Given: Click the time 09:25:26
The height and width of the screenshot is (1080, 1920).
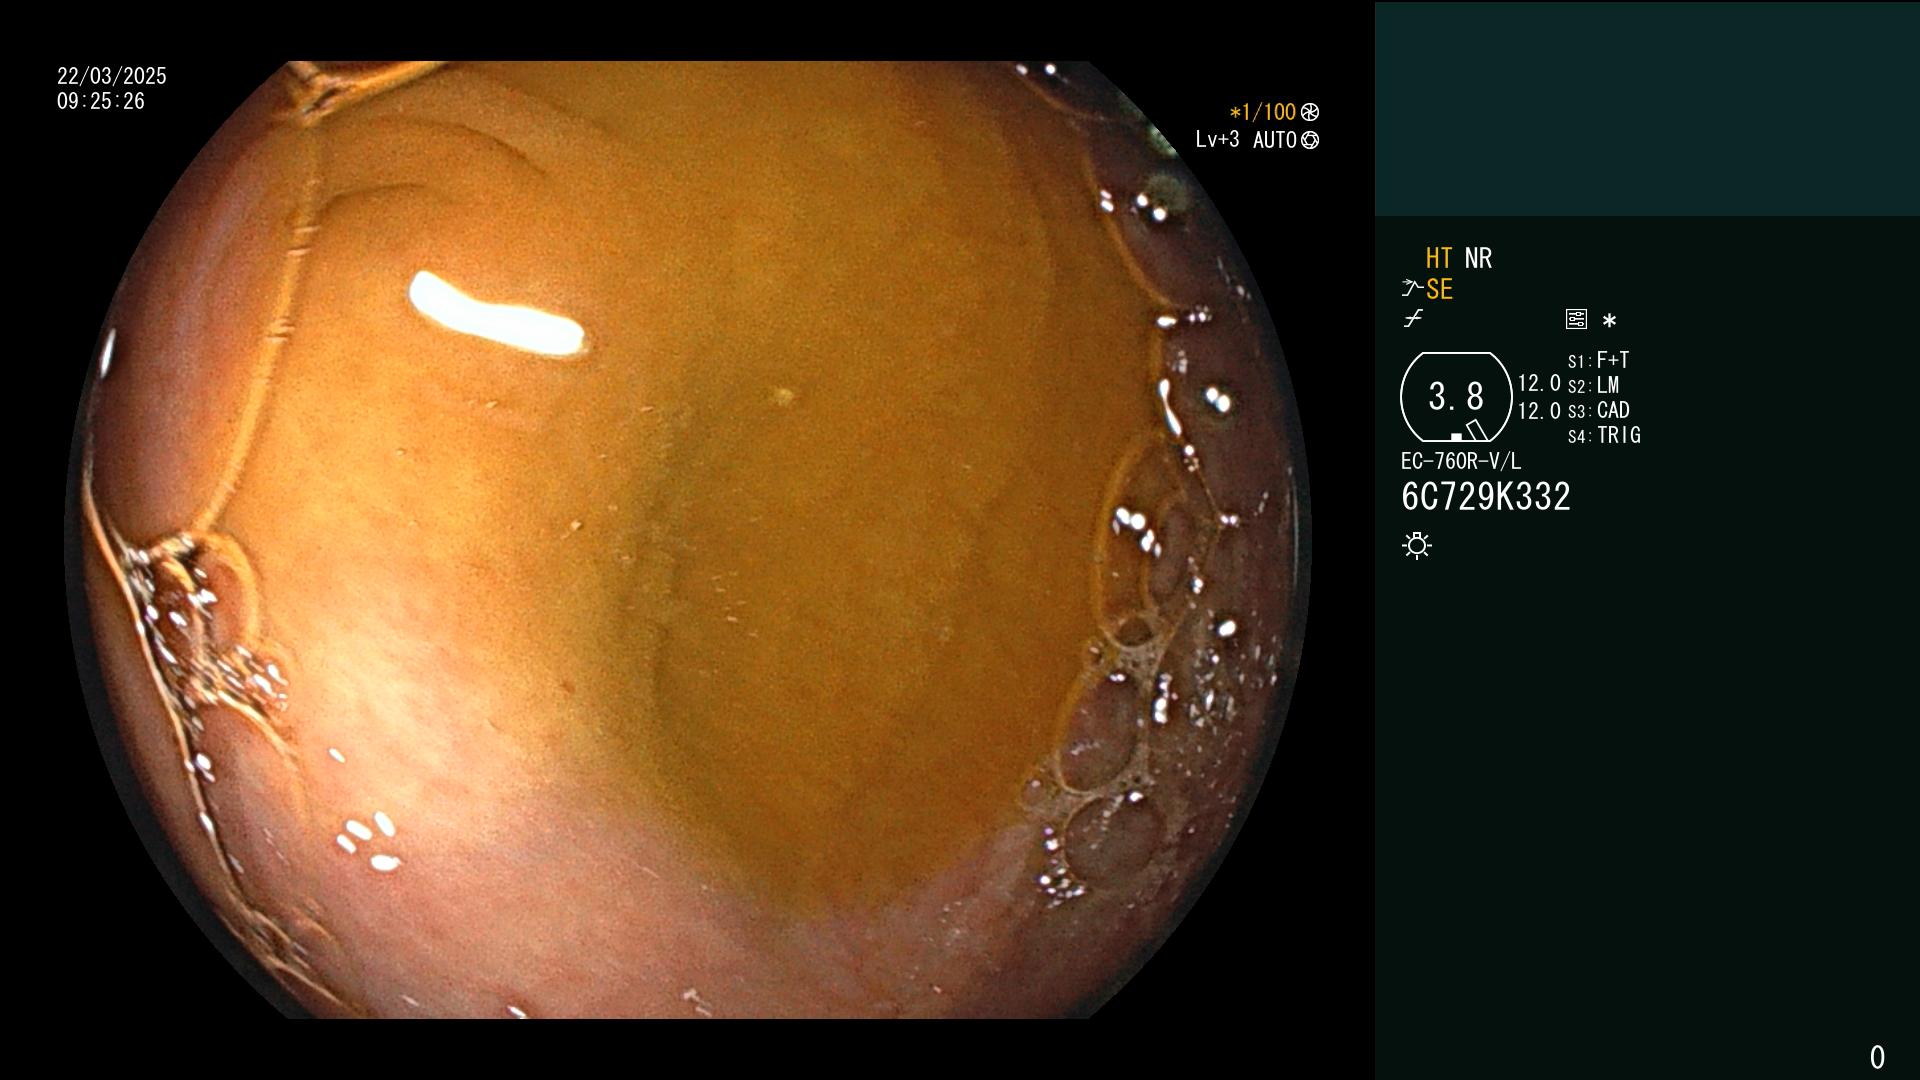Looking at the screenshot, I should [101, 101].
